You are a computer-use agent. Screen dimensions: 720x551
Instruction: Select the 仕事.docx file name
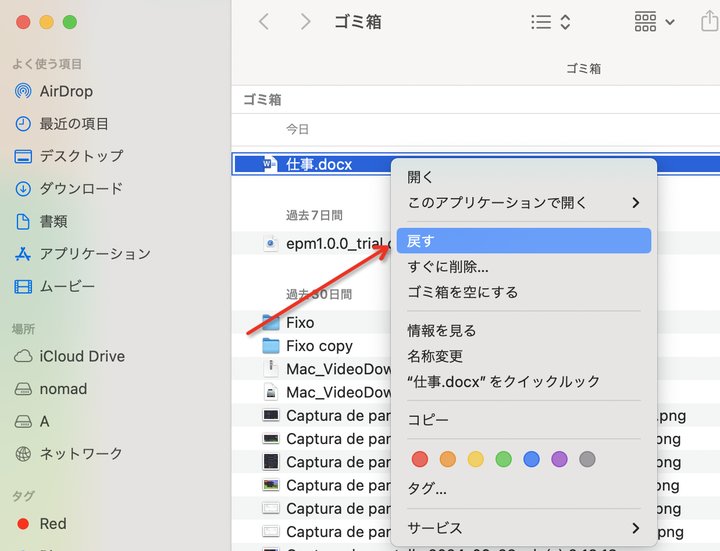pyautogui.click(x=319, y=164)
